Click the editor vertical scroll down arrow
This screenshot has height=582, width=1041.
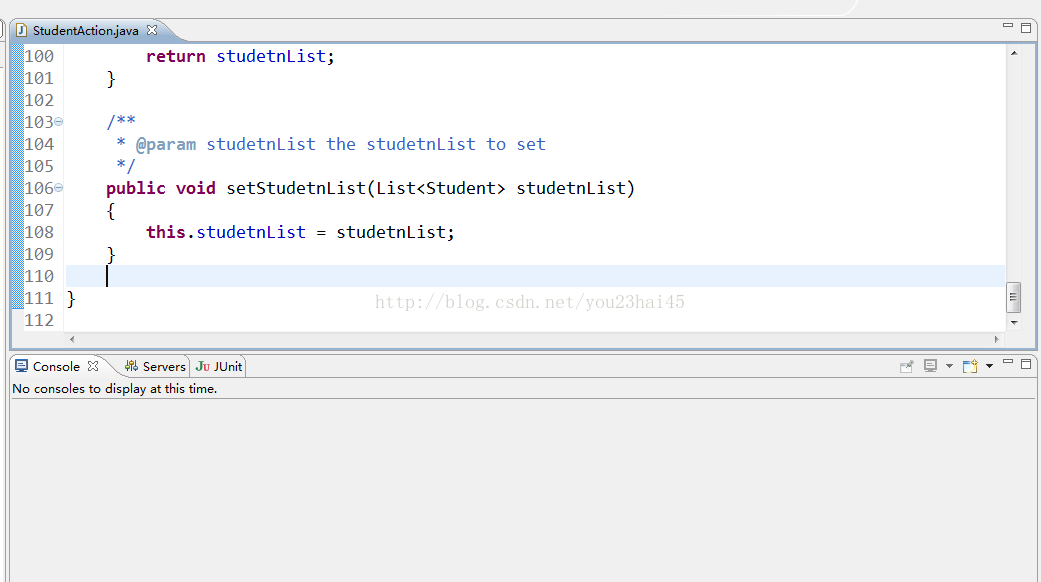point(1014,323)
